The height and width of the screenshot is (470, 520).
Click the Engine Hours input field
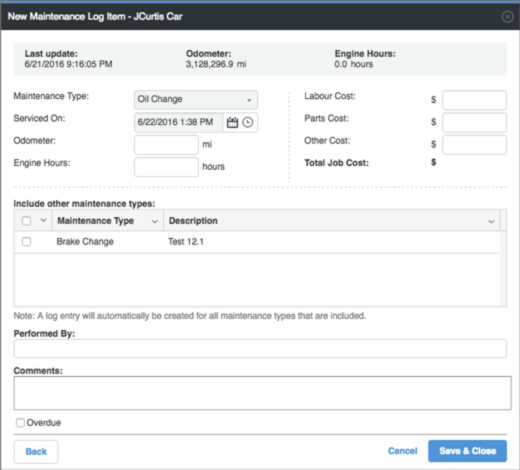coord(166,167)
